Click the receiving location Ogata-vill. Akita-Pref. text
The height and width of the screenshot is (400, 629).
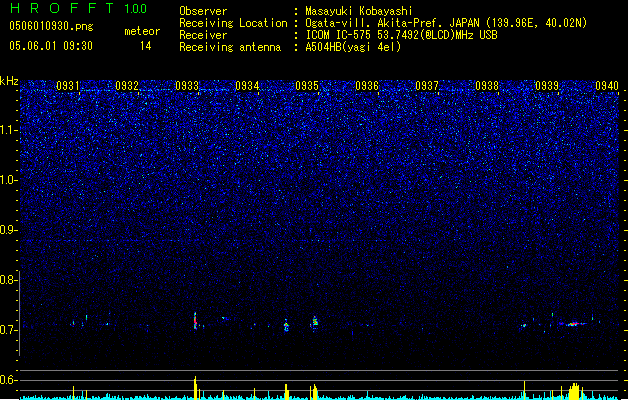pos(375,23)
